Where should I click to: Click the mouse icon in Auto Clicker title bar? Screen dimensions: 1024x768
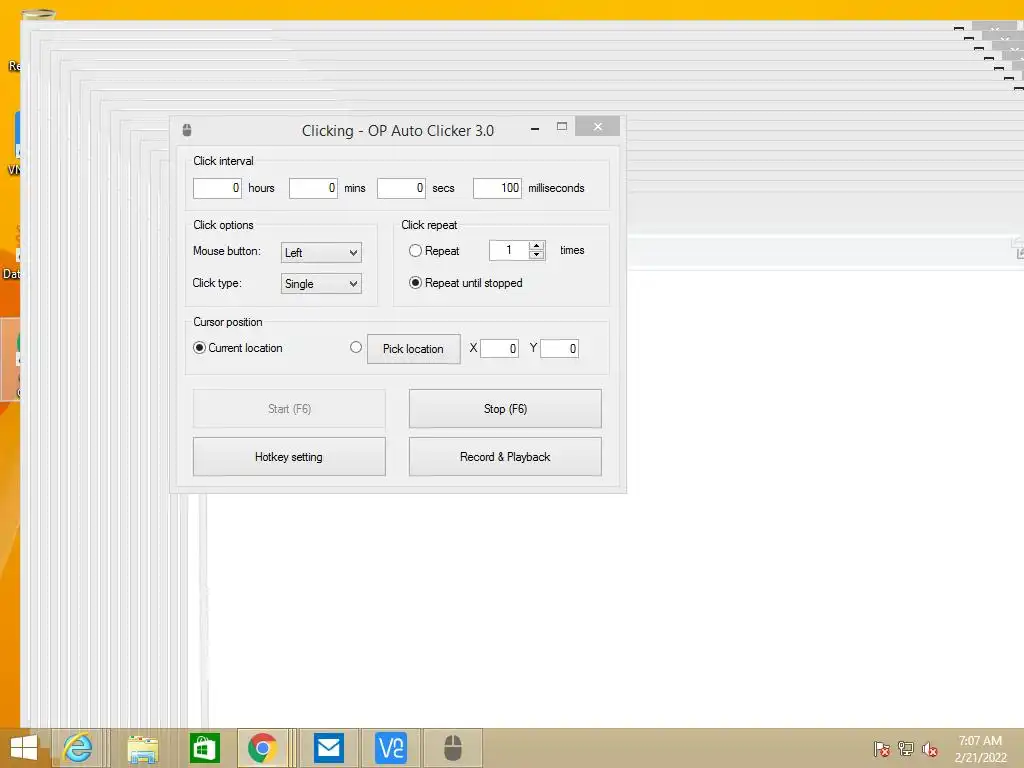tap(187, 130)
